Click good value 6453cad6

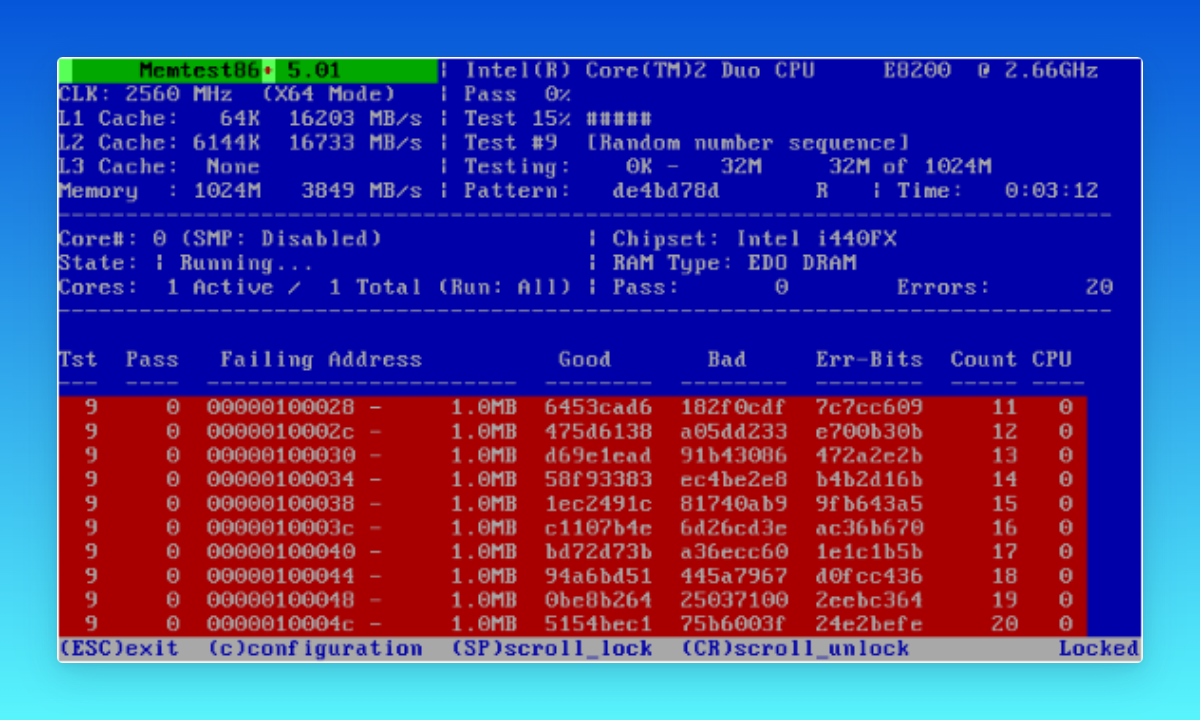click(598, 407)
